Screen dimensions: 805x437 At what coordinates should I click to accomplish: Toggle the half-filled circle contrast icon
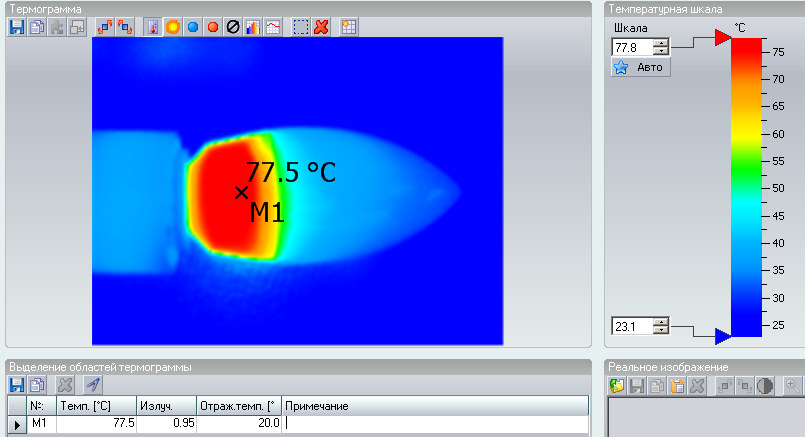coord(765,385)
